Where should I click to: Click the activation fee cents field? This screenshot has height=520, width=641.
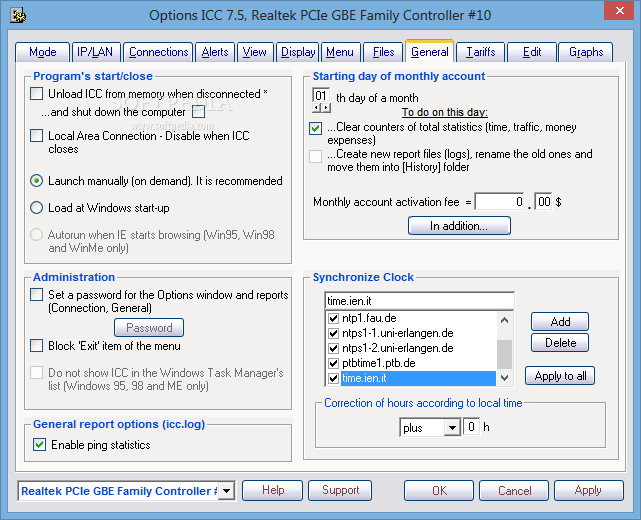tap(543, 202)
